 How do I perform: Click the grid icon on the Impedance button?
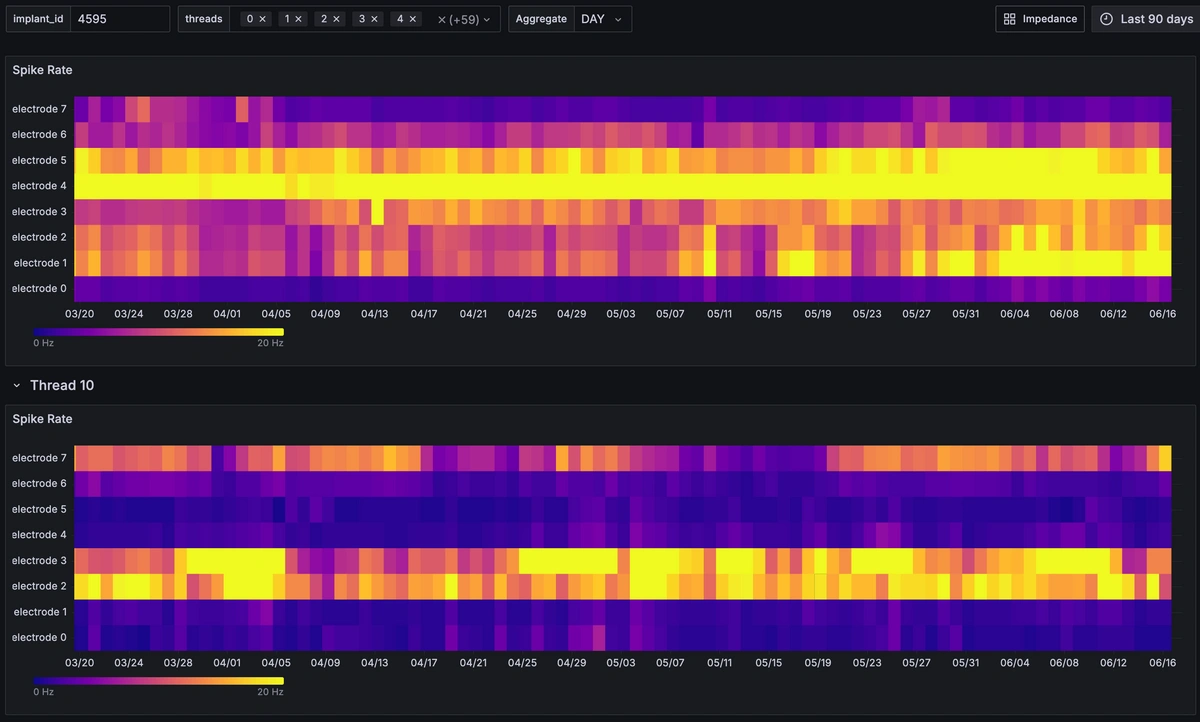[x=1009, y=18]
